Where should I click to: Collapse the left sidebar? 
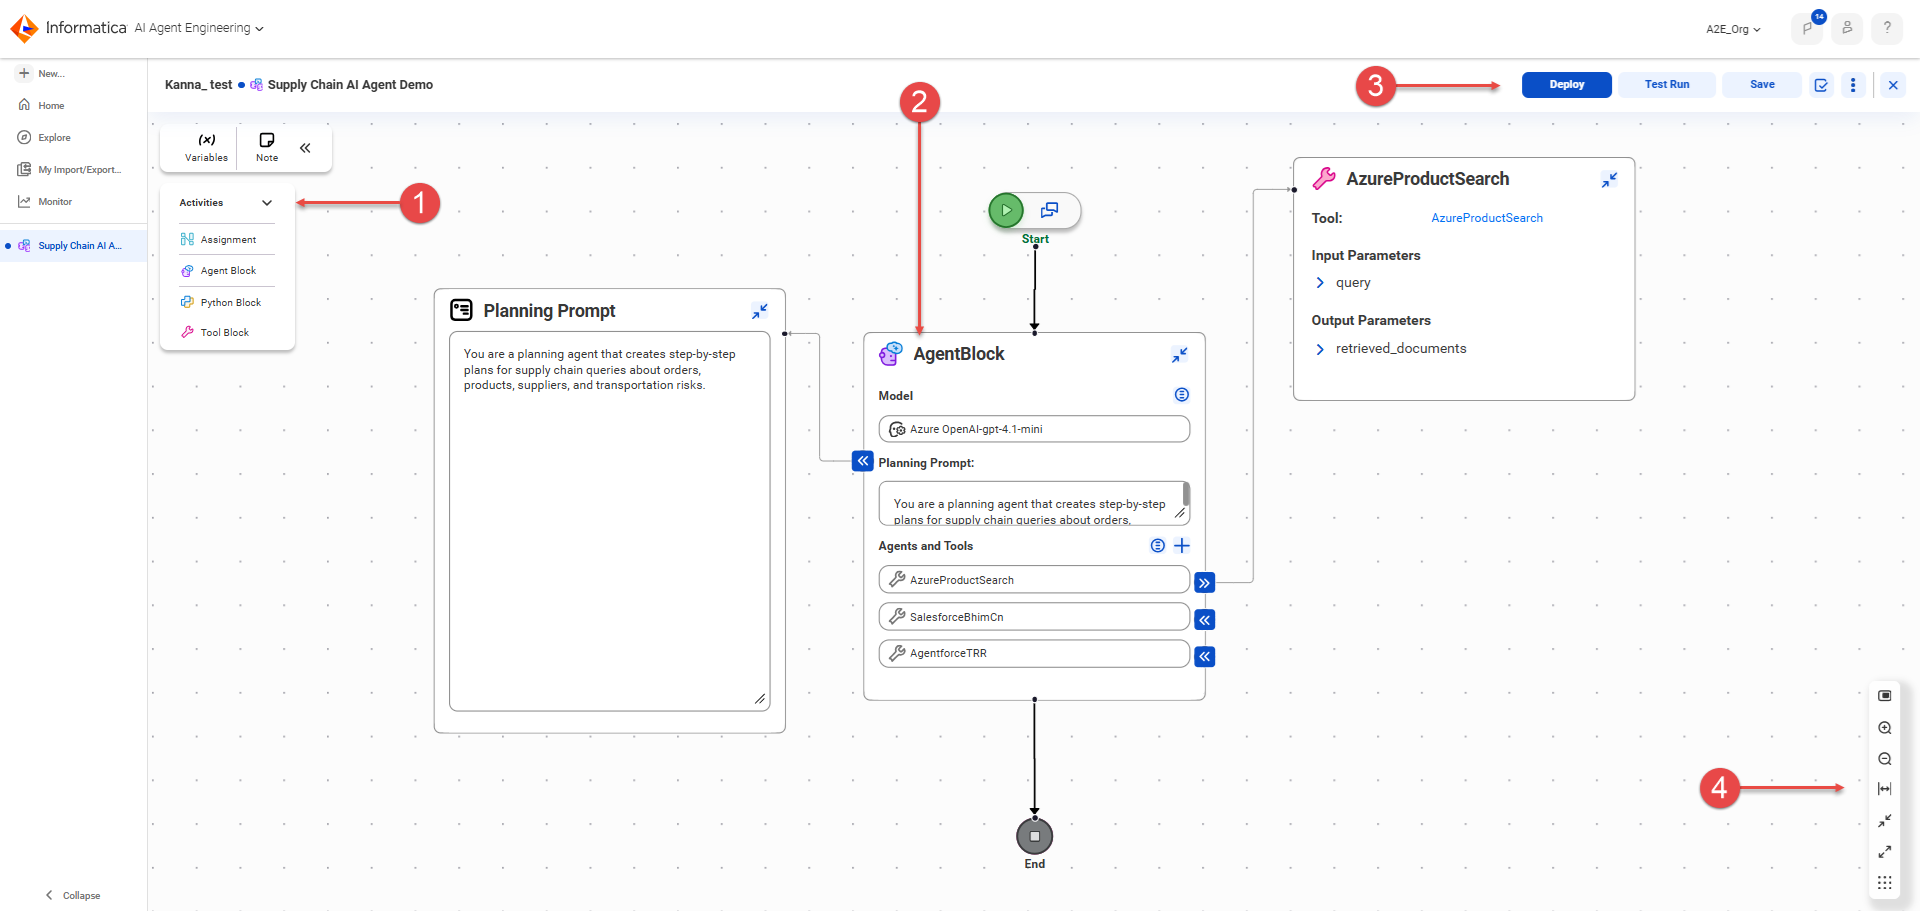click(73, 896)
